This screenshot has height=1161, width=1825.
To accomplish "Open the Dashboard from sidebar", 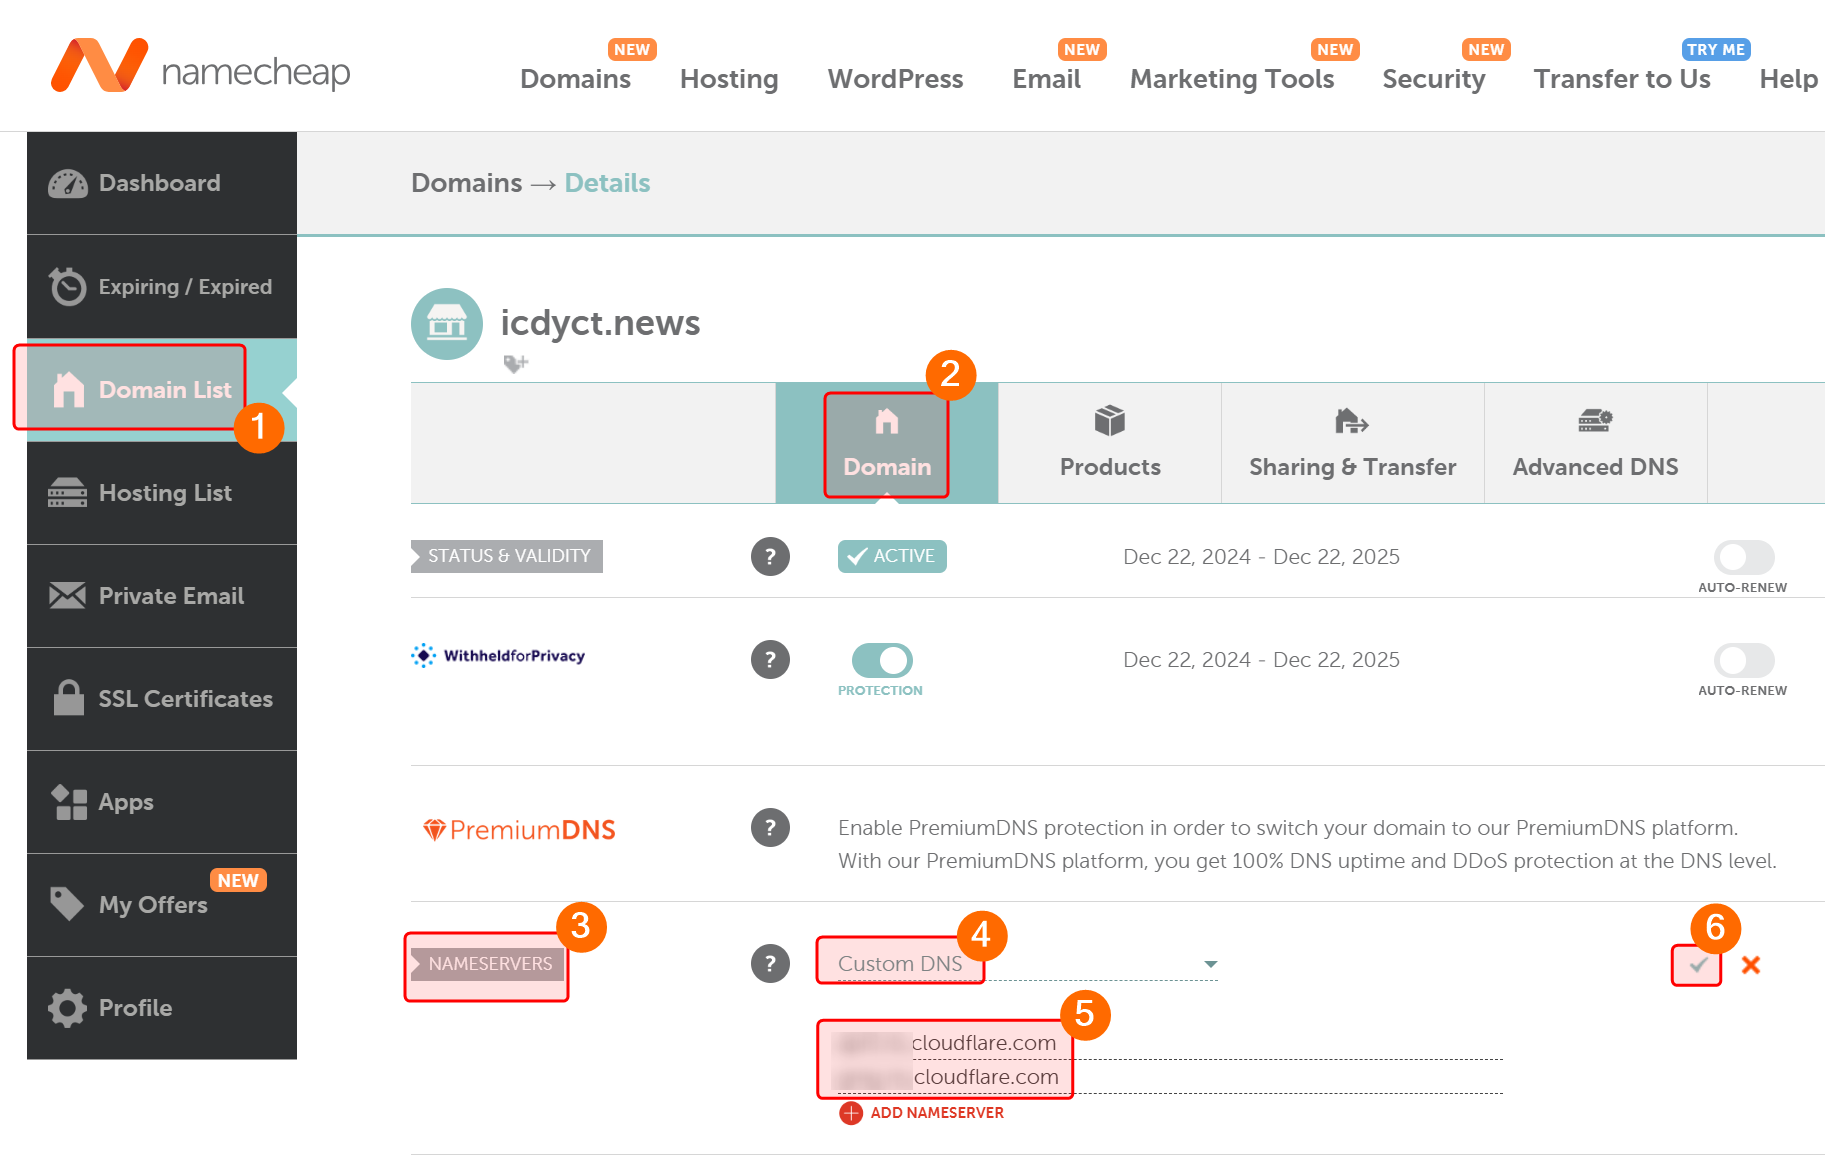I will click(x=160, y=183).
